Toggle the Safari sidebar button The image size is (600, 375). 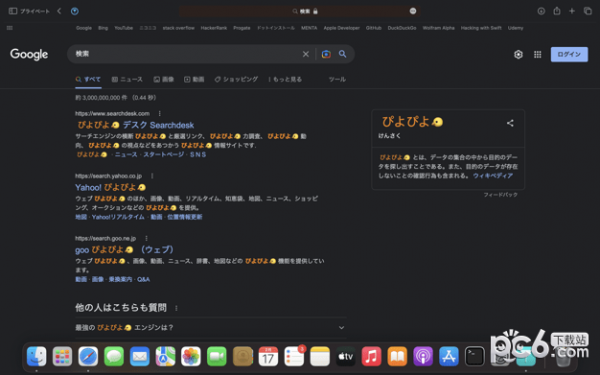click(x=13, y=11)
